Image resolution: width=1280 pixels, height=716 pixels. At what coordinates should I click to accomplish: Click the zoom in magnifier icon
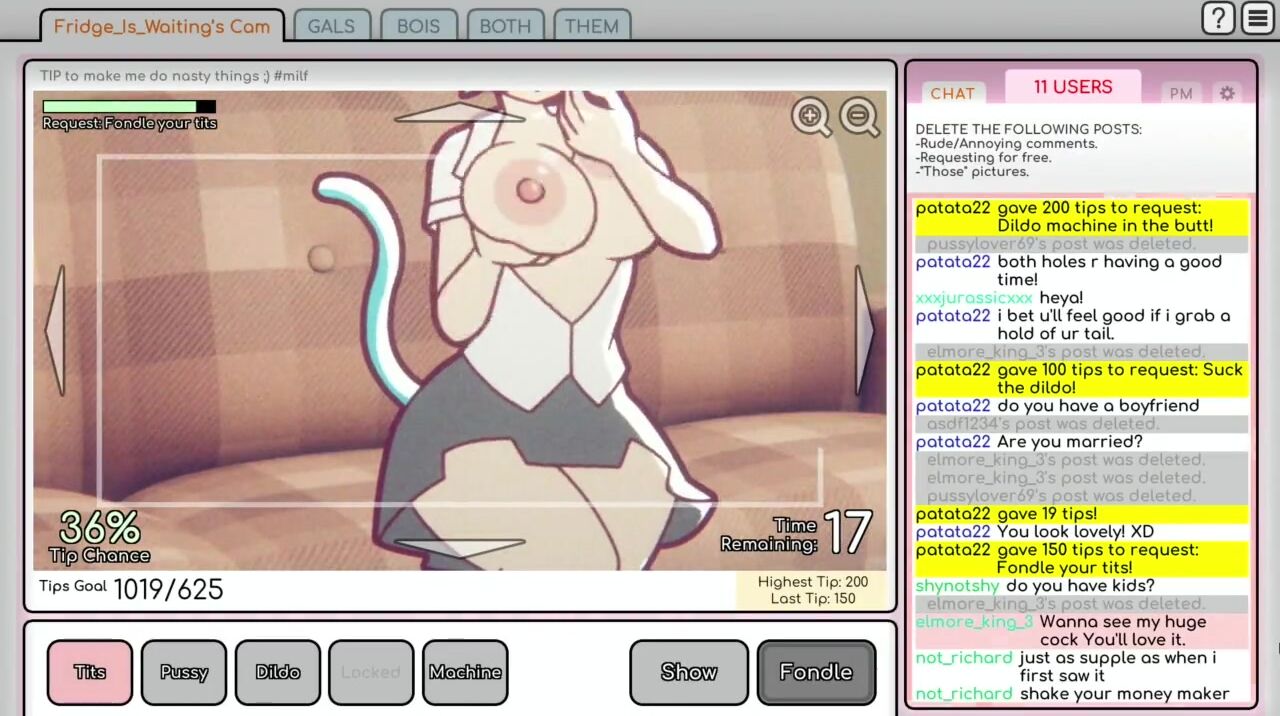point(810,117)
